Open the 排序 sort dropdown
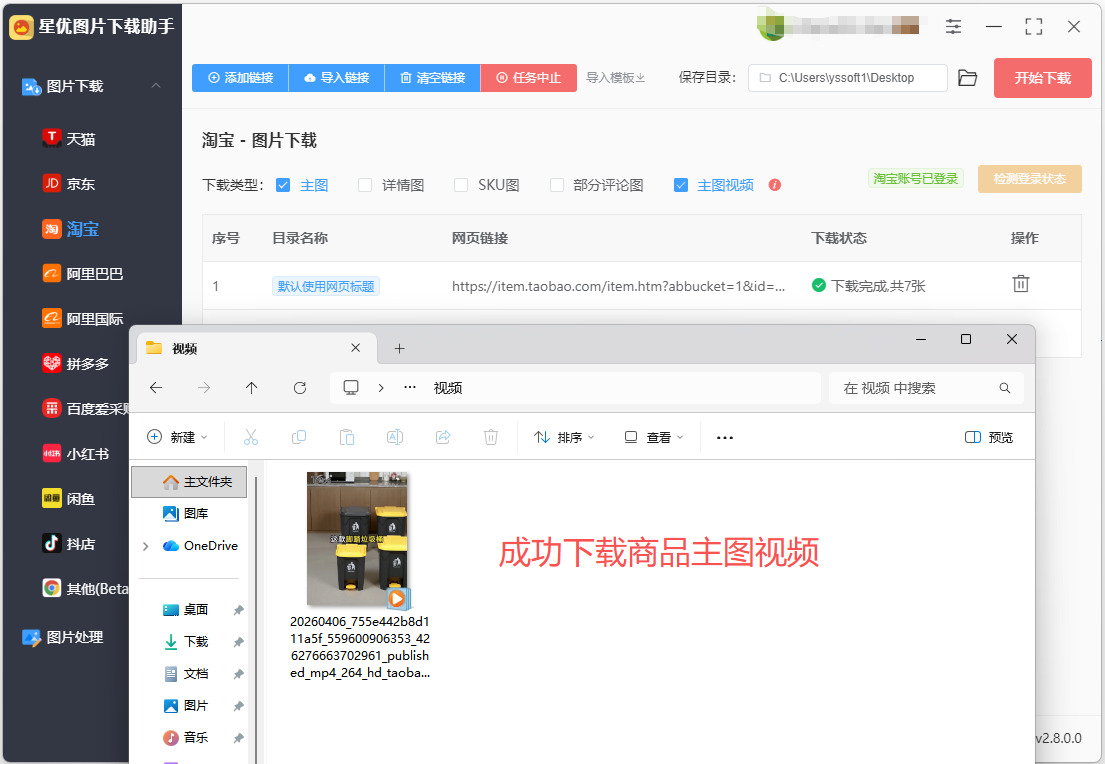The image size is (1105, 764). tap(564, 438)
